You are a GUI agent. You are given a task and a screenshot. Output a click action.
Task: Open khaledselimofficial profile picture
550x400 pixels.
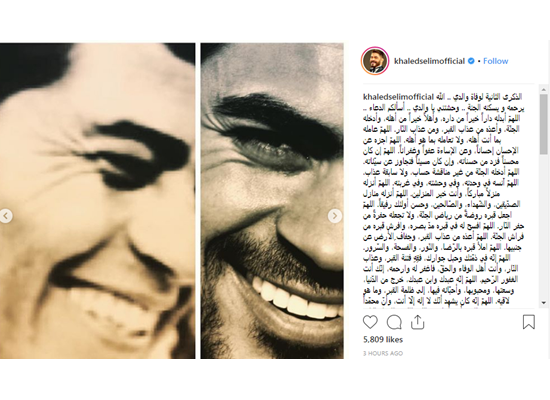click(375, 61)
